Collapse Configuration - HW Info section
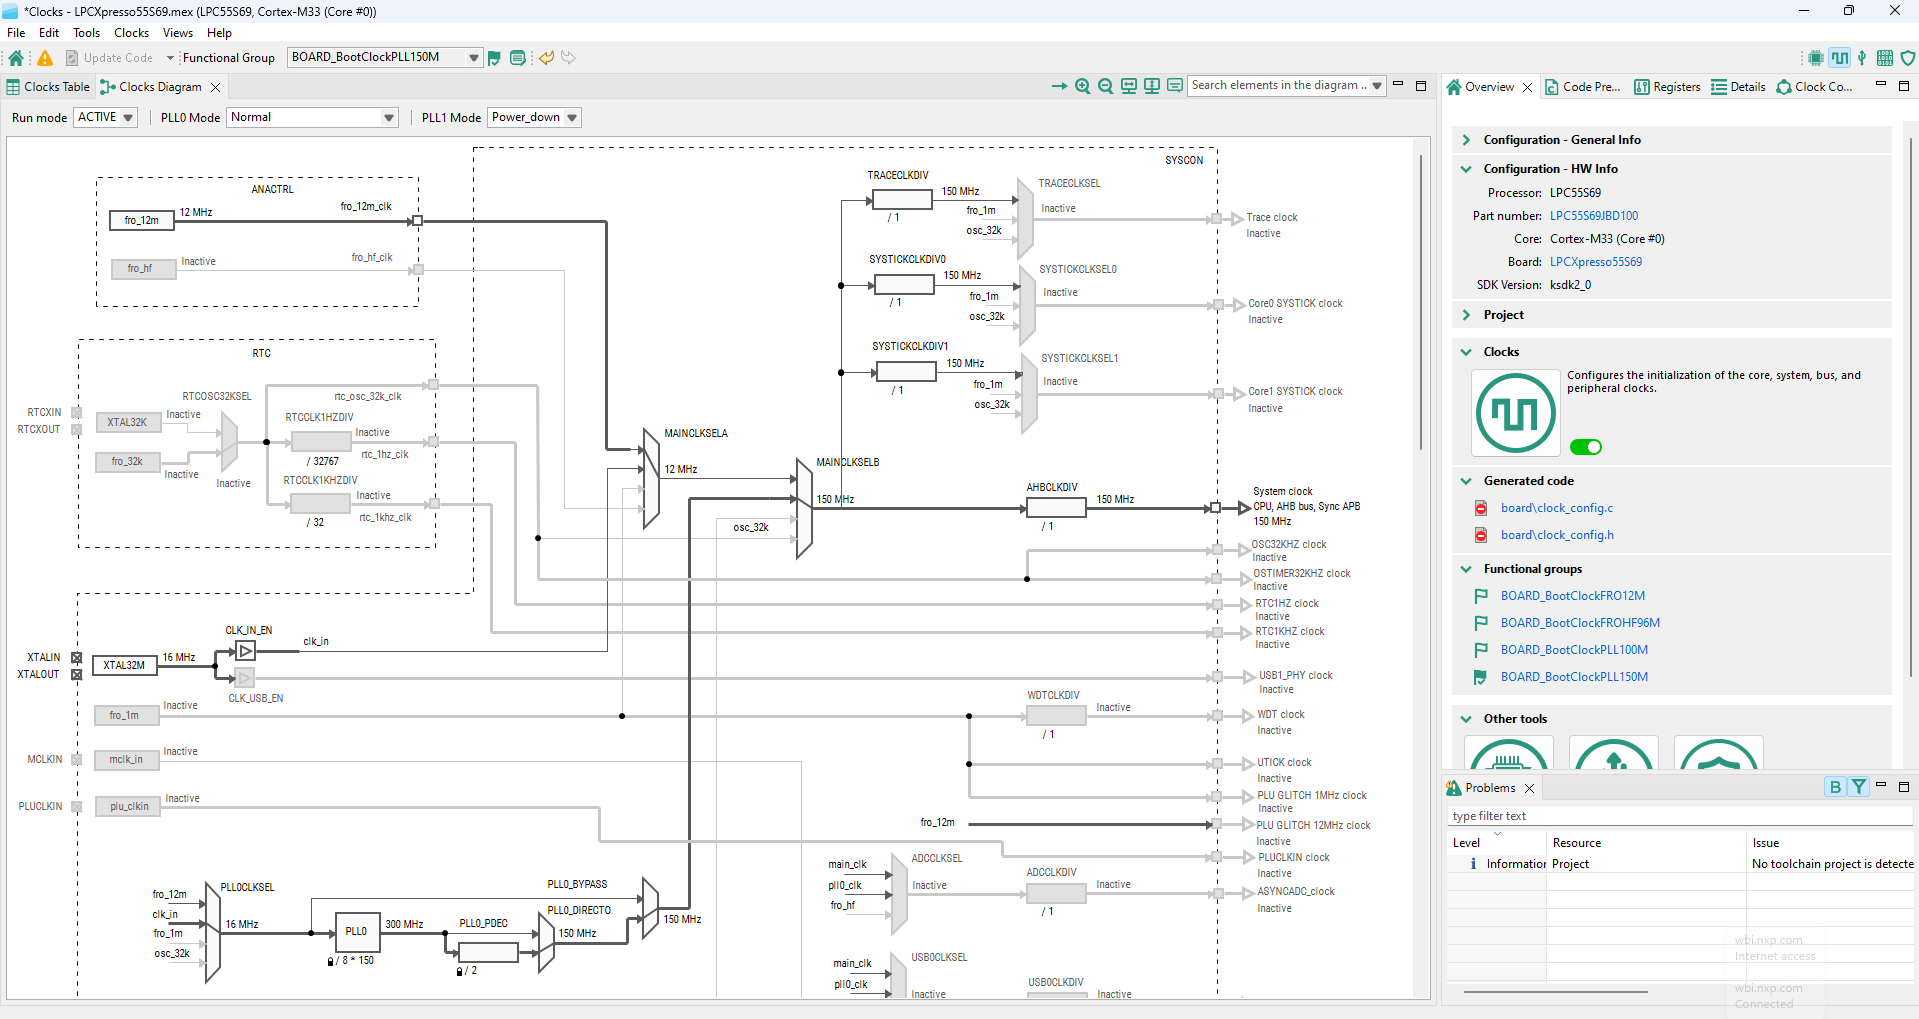 (x=1466, y=169)
